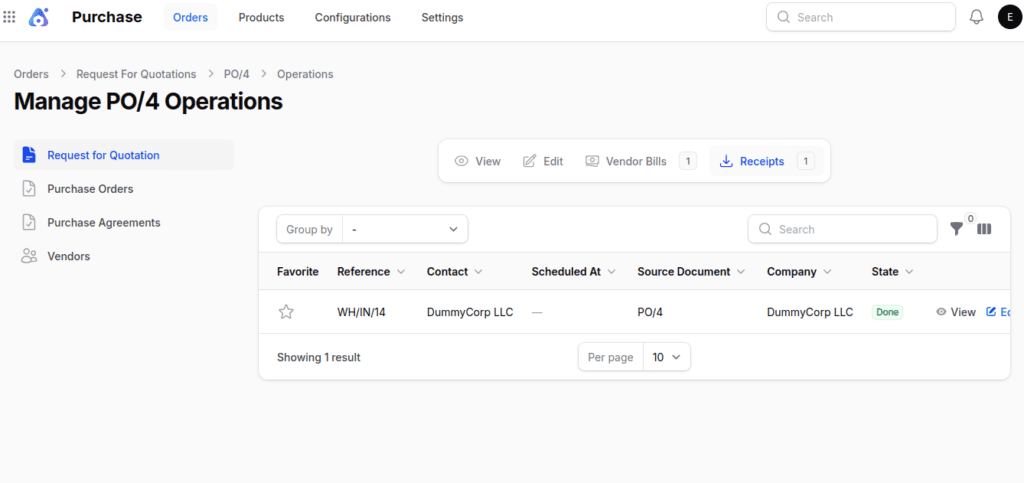Image resolution: width=1024 pixels, height=483 pixels.
Task: Sort by Source Document column arrow
Action: tap(741, 272)
